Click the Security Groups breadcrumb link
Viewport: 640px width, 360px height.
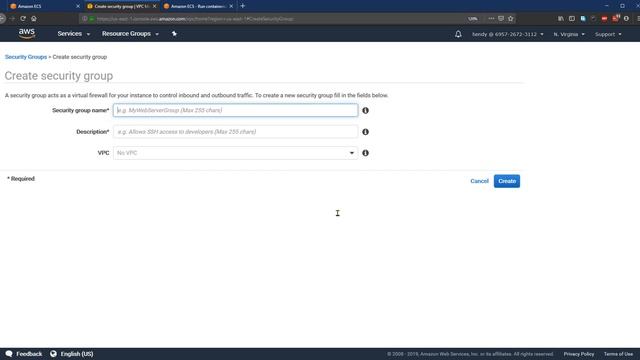point(26,57)
